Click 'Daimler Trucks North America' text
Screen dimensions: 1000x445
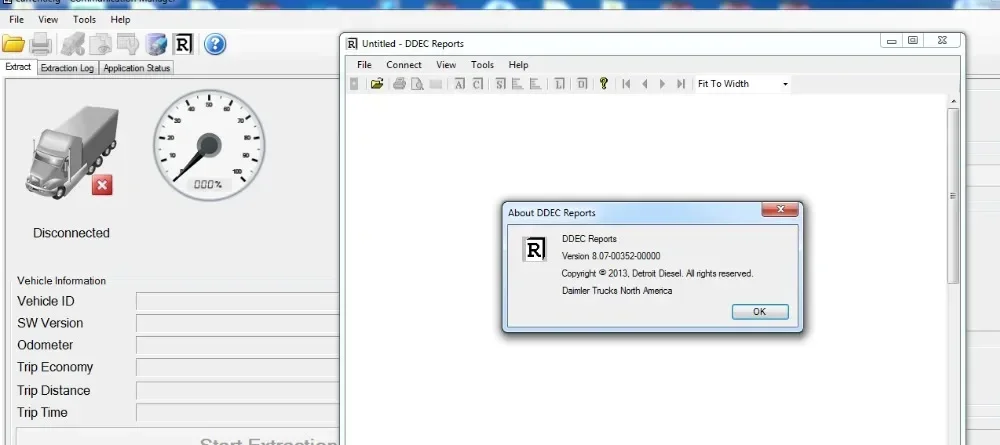pos(617,291)
